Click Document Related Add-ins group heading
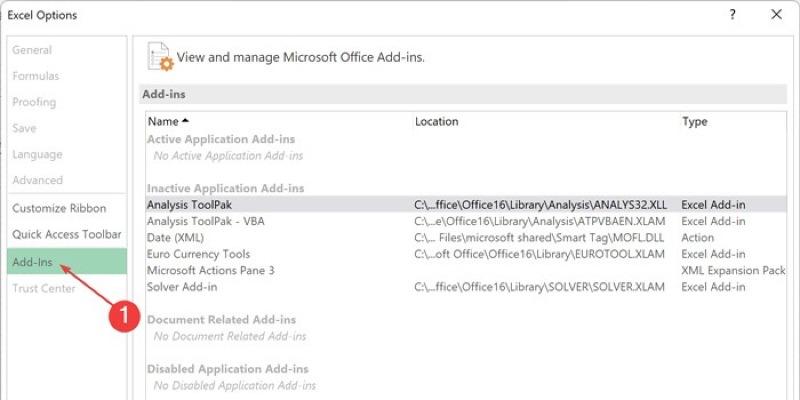Viewport: 800px width, 400px height. tap(221, 319)
